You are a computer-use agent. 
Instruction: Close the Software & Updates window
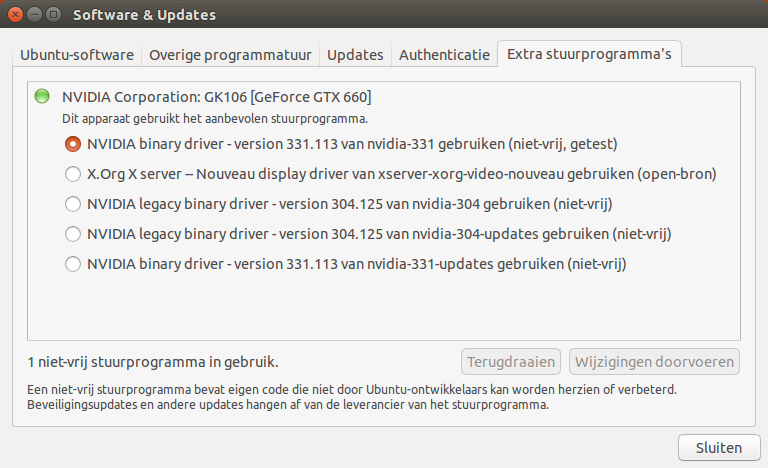[x=16, y=15]
